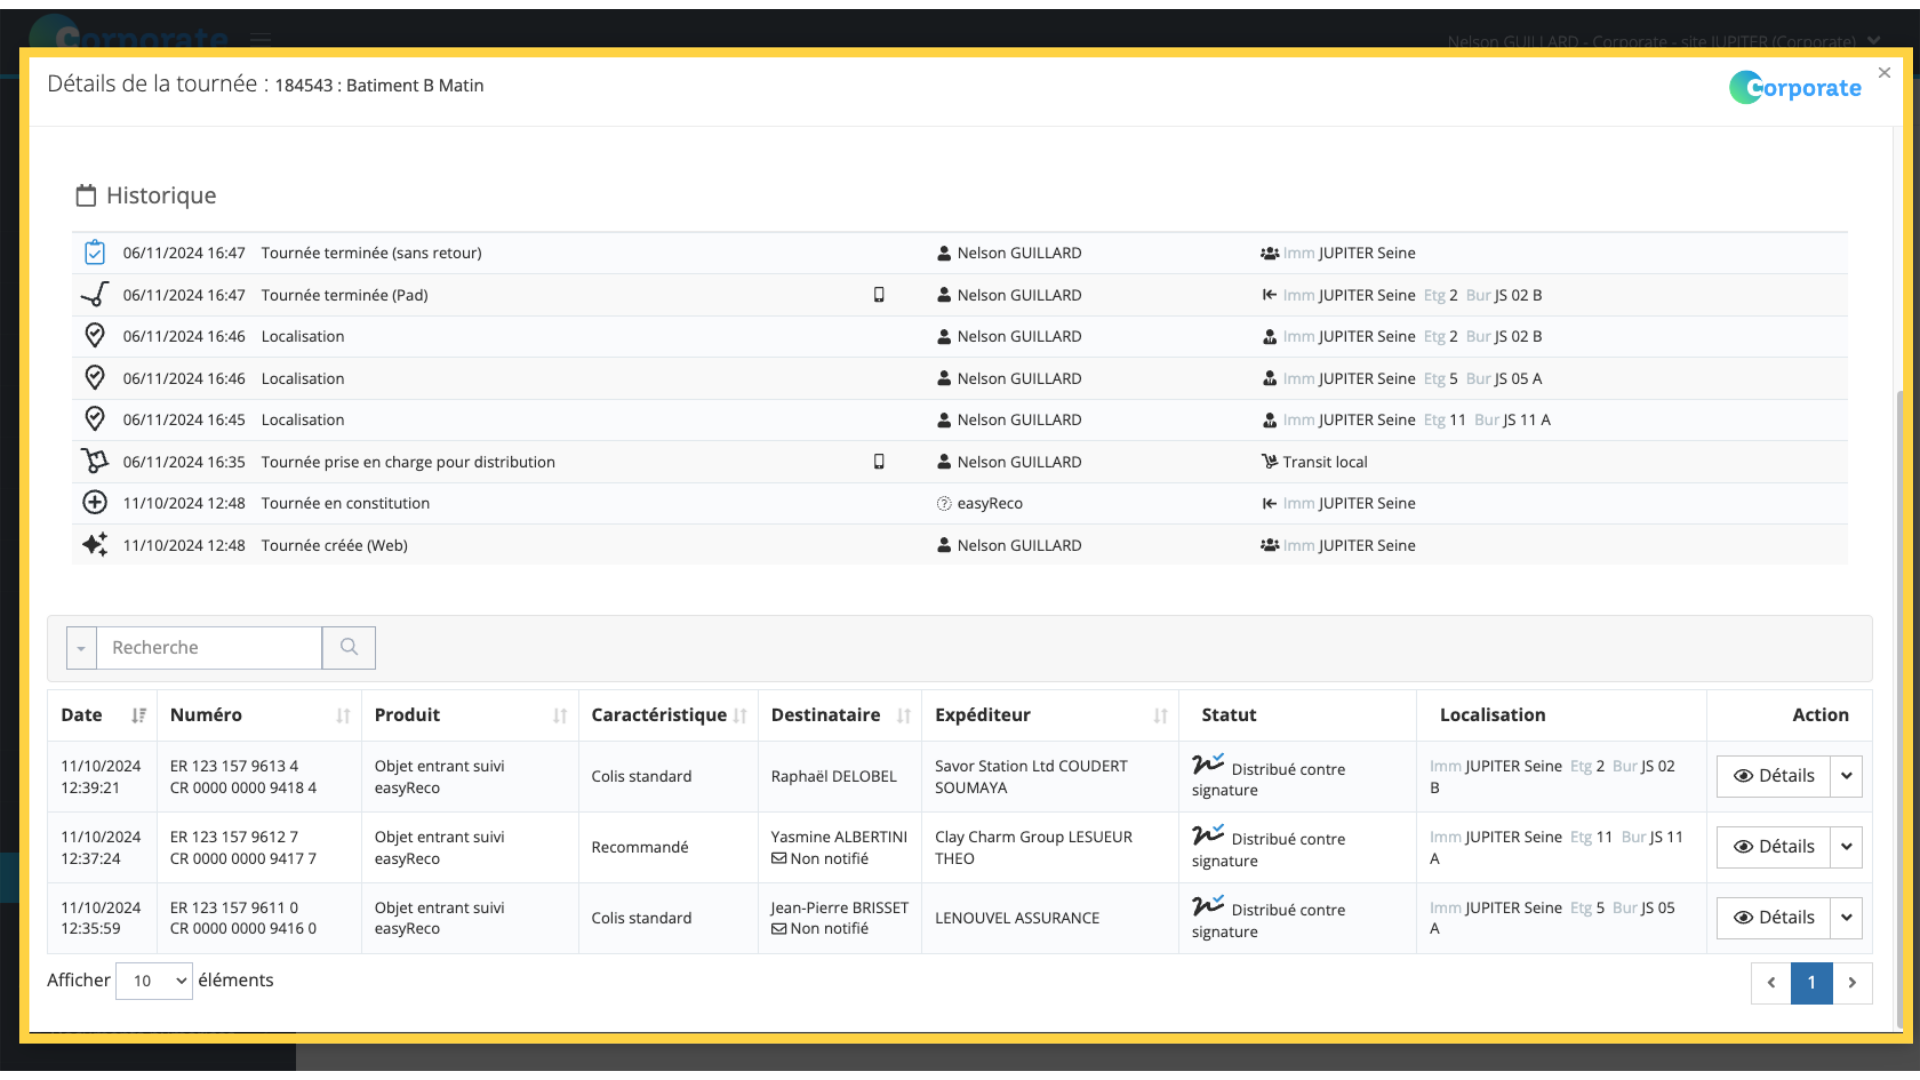This screenshot has height=1080, width=1920.
Task: Click the 'Tournée terminée' completed tour icon
Action: pyautogui.click(x=94, y=252)
